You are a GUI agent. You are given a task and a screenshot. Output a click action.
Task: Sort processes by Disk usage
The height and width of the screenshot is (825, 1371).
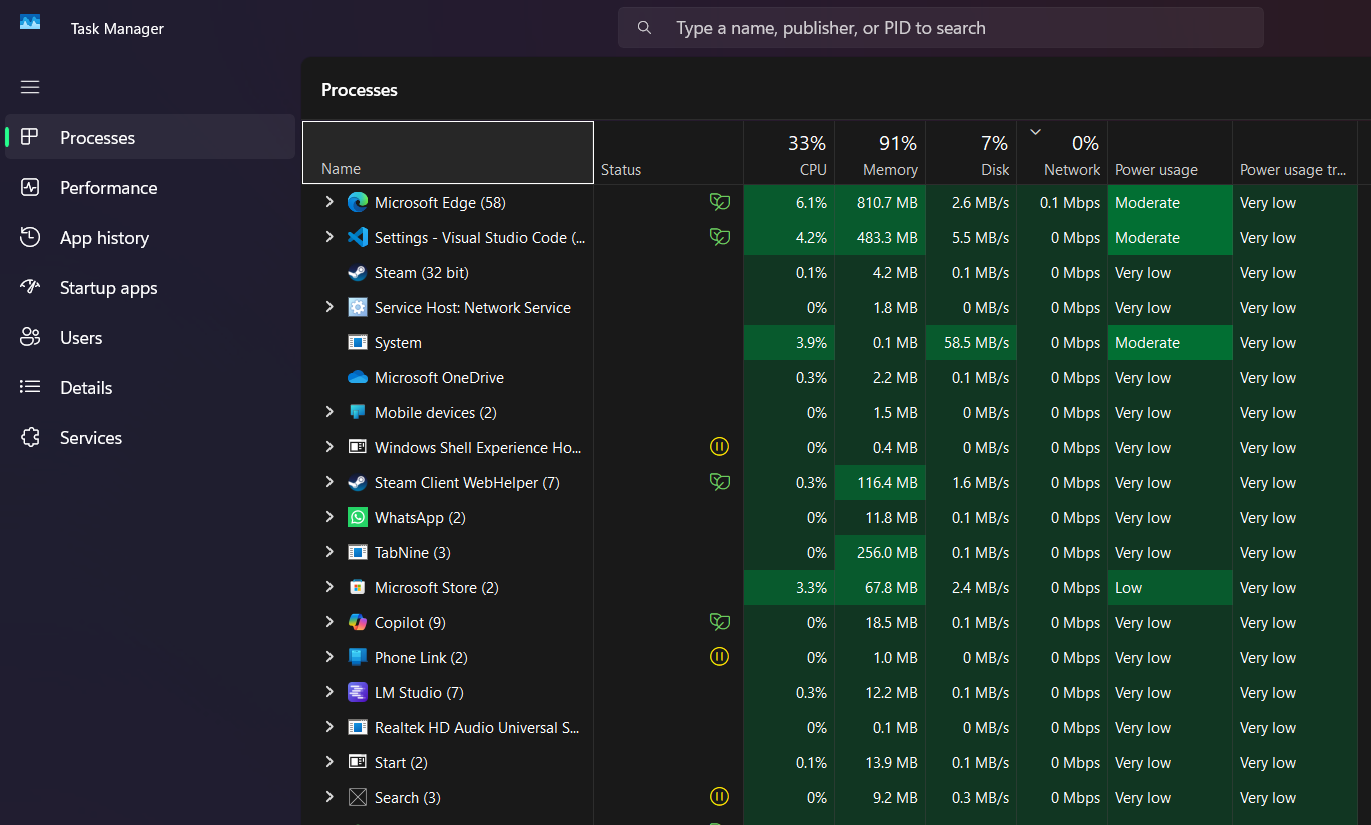pyautogui.click(x=971, y=153)
